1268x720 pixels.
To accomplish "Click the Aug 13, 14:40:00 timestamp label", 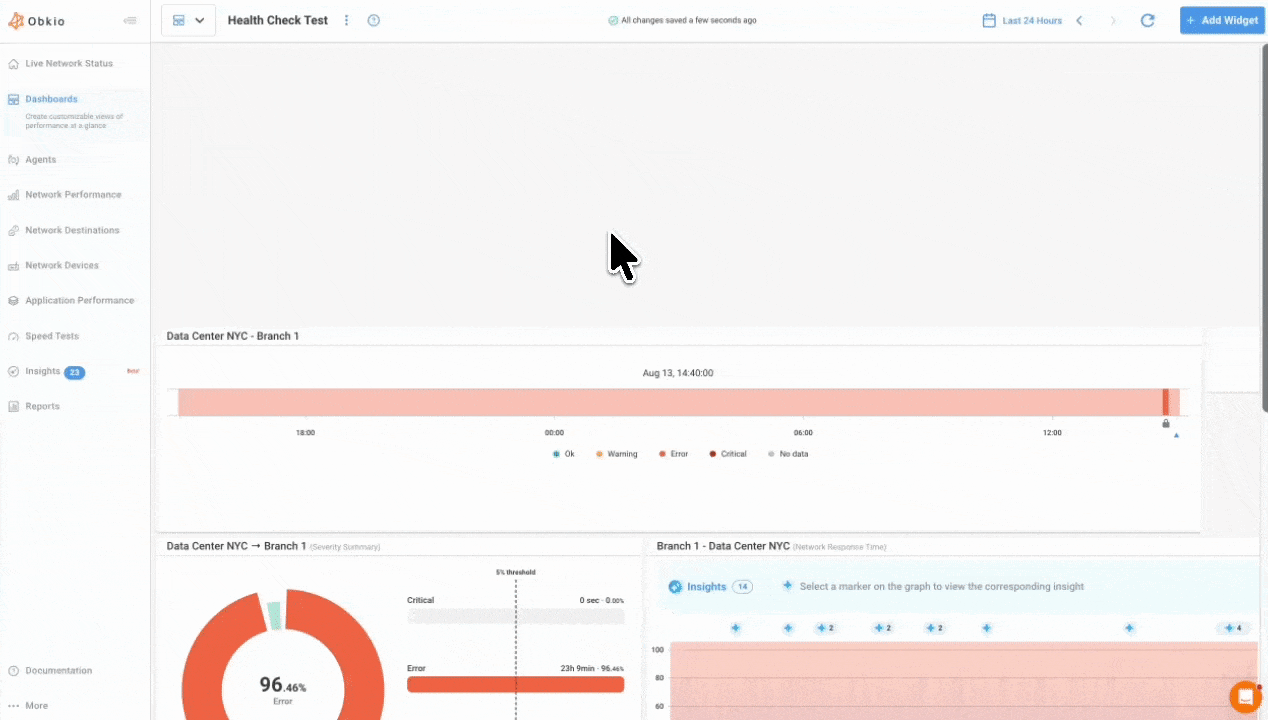I will (678, 373).
